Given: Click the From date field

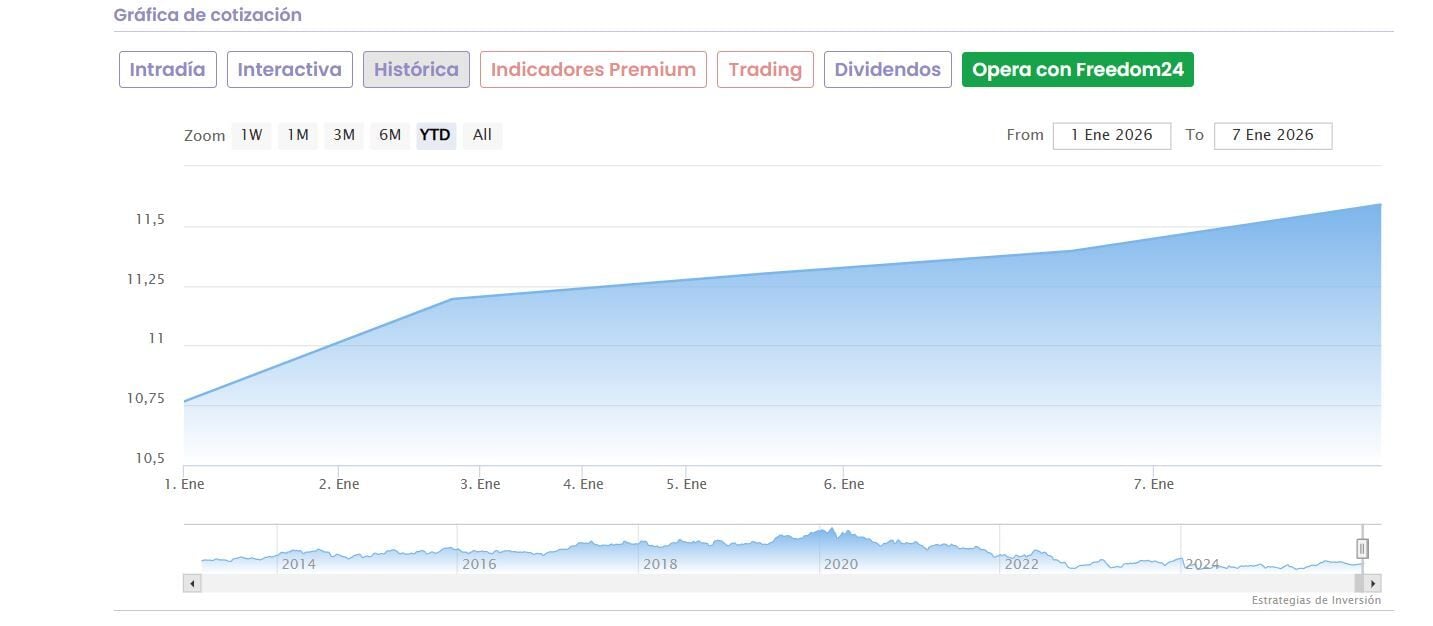Looking at the screenshot, I should click(1111, 135).
